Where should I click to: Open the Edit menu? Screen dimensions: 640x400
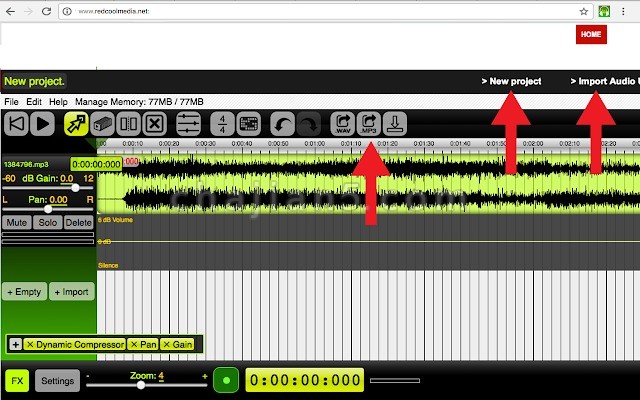tap(34, 102)
